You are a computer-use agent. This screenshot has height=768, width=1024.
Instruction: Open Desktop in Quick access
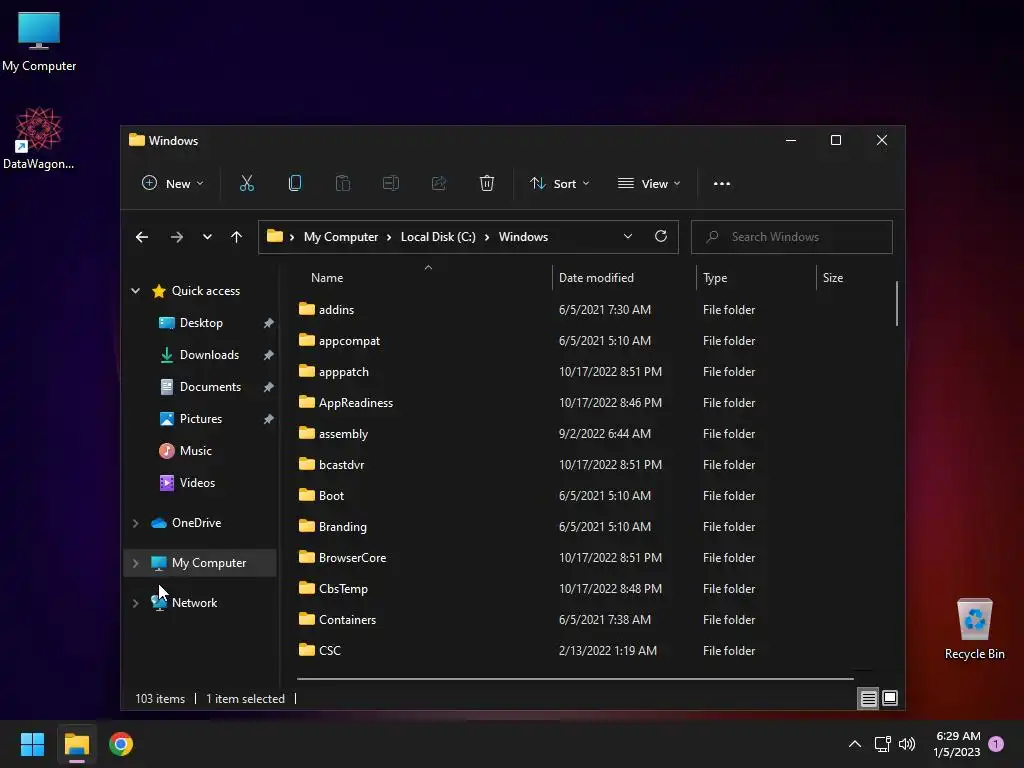[200, 323]
